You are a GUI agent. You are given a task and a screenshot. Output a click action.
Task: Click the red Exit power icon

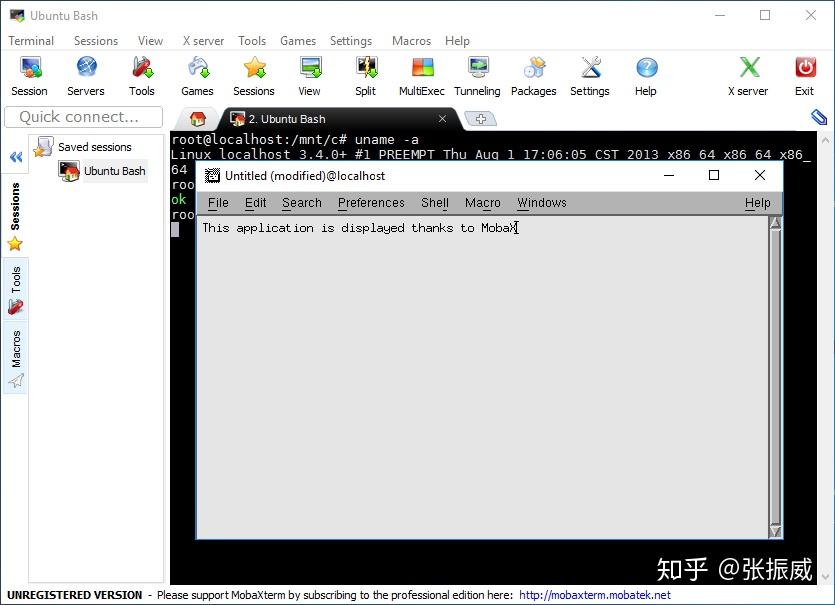805,76
